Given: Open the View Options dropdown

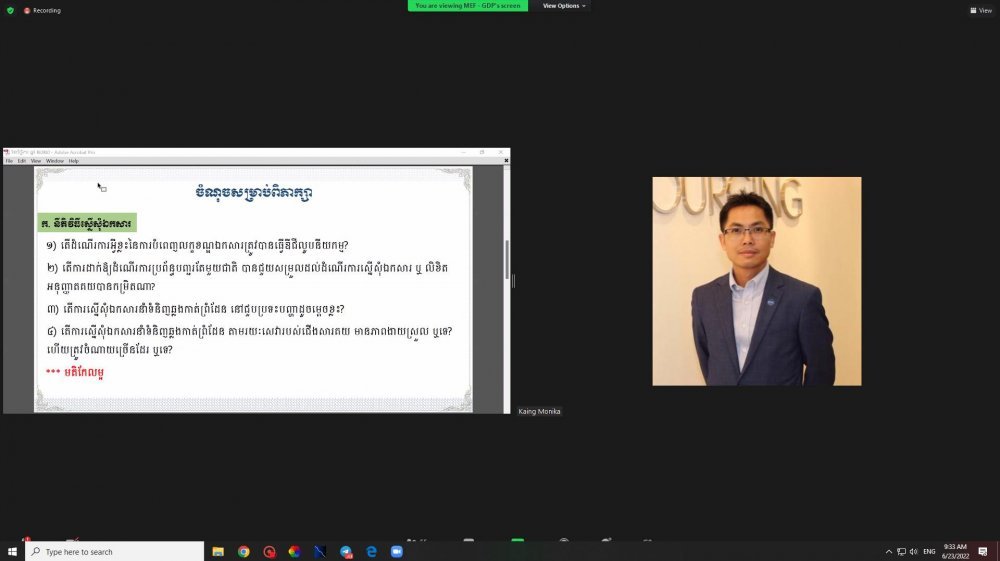Looking at the screenshot, I should [564, 6].
